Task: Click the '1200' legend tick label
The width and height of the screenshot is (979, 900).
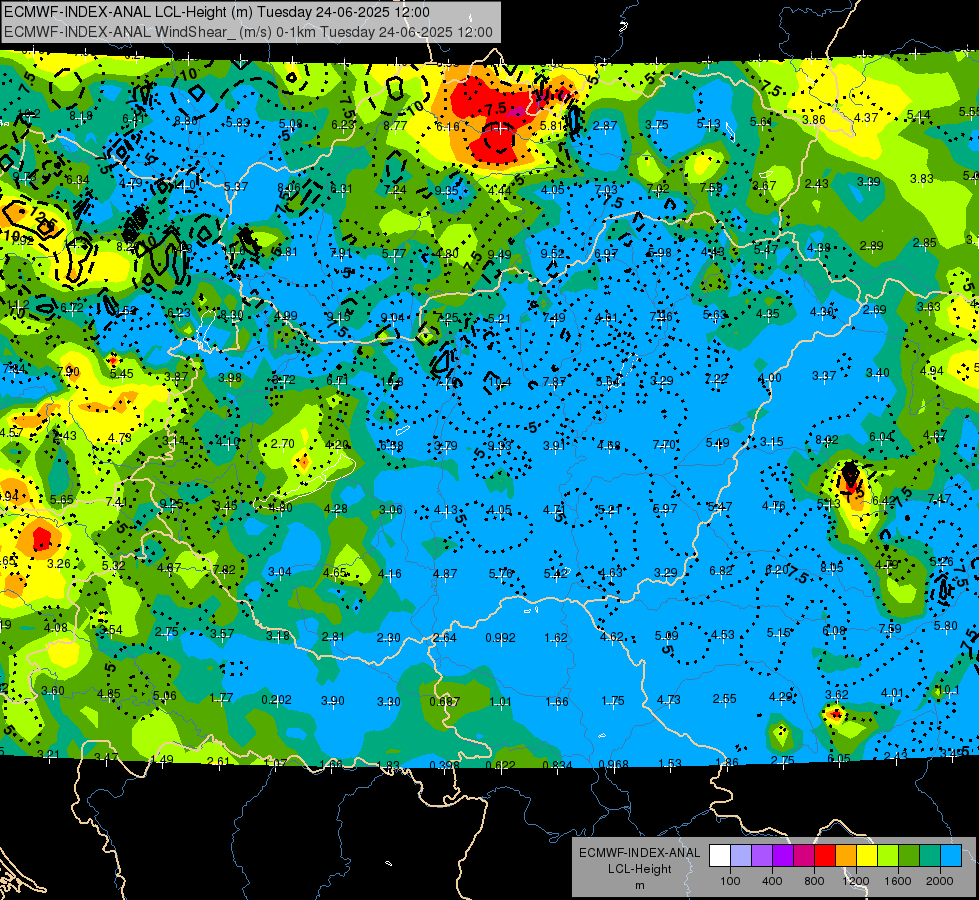Action: [x=856, y=881]
